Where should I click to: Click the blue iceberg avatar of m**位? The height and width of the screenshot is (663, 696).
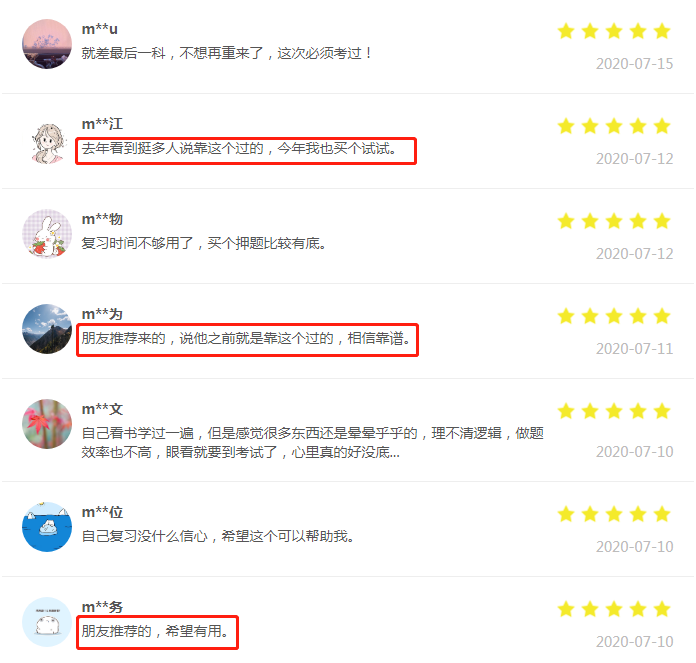47,527
